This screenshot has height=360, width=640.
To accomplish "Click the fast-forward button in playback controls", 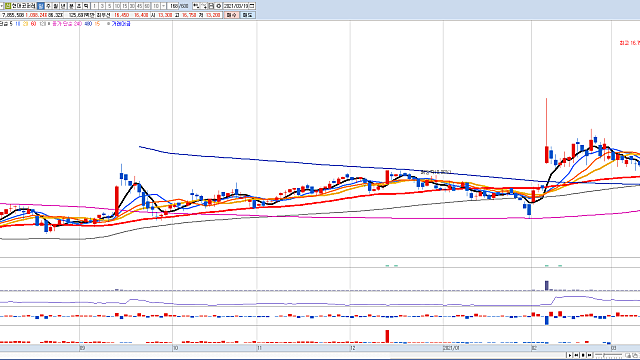I will (x=589, y=355).
